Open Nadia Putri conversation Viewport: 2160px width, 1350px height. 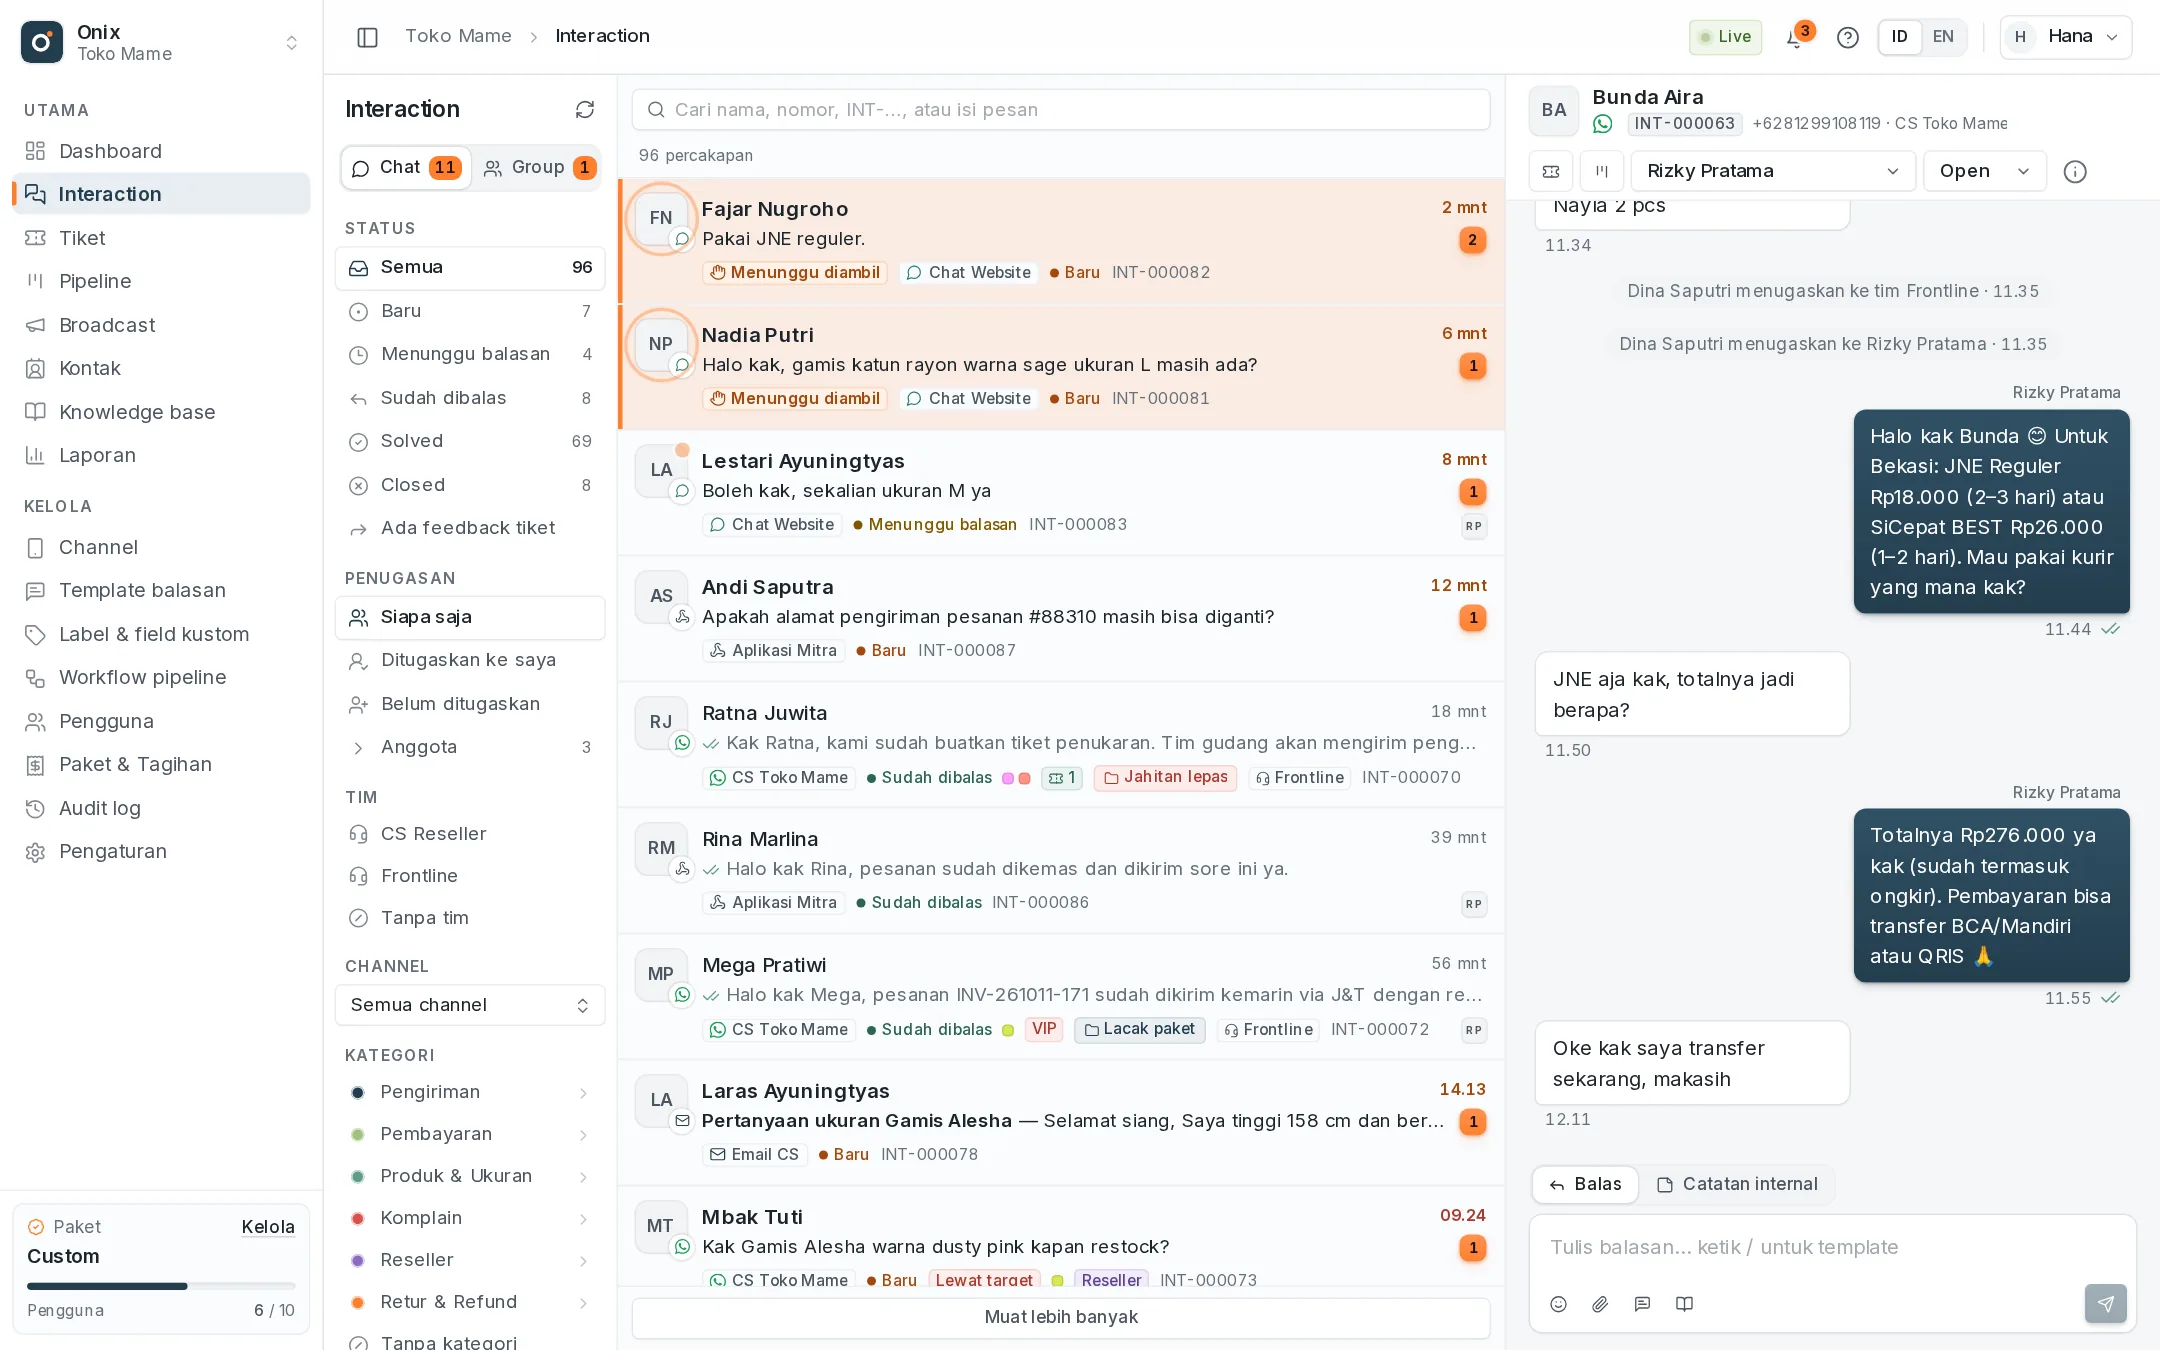1062,367
